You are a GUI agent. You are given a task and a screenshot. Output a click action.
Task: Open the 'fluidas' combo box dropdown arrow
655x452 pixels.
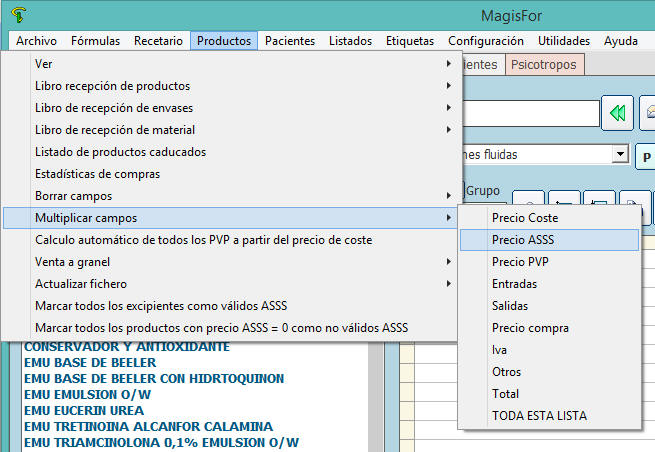[620, 154]
